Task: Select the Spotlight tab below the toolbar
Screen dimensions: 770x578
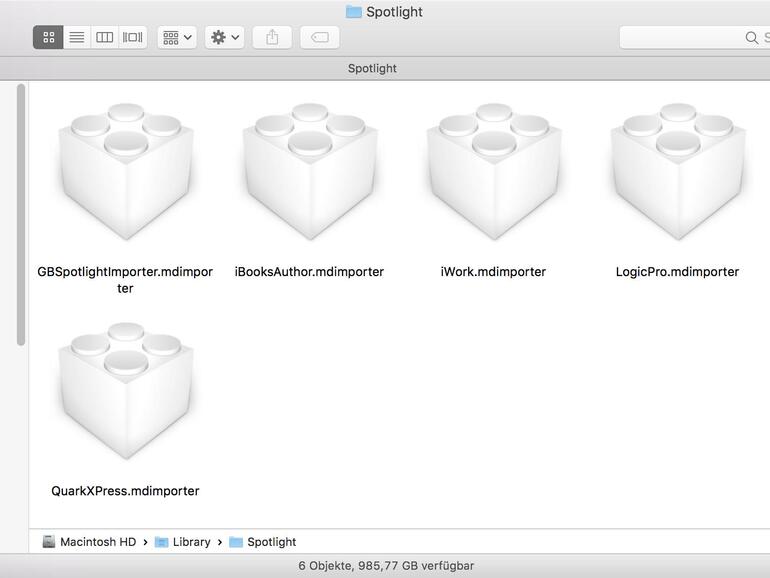Action: coord(372,68)
